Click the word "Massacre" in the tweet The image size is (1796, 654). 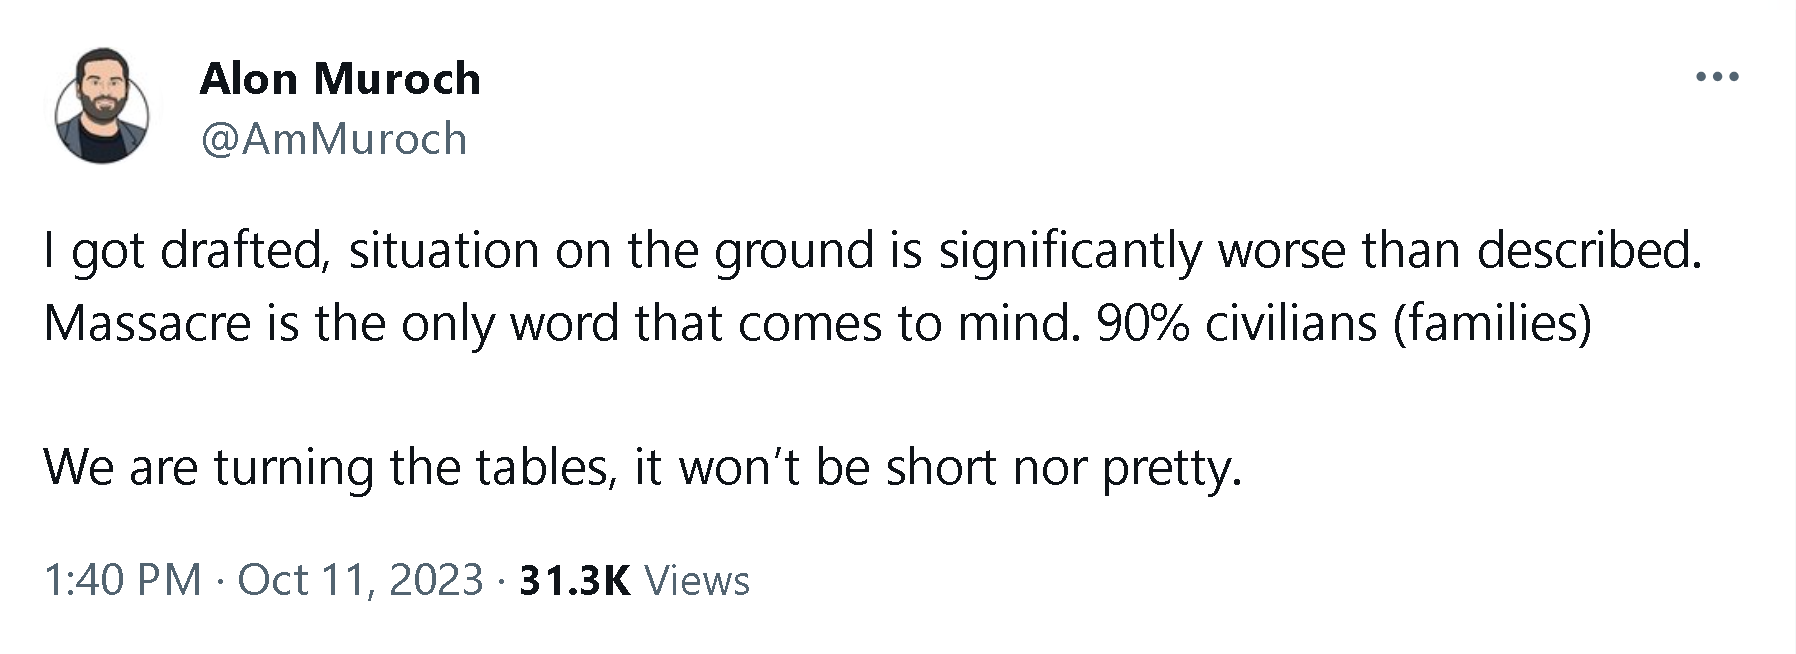[x=147, y=323]
